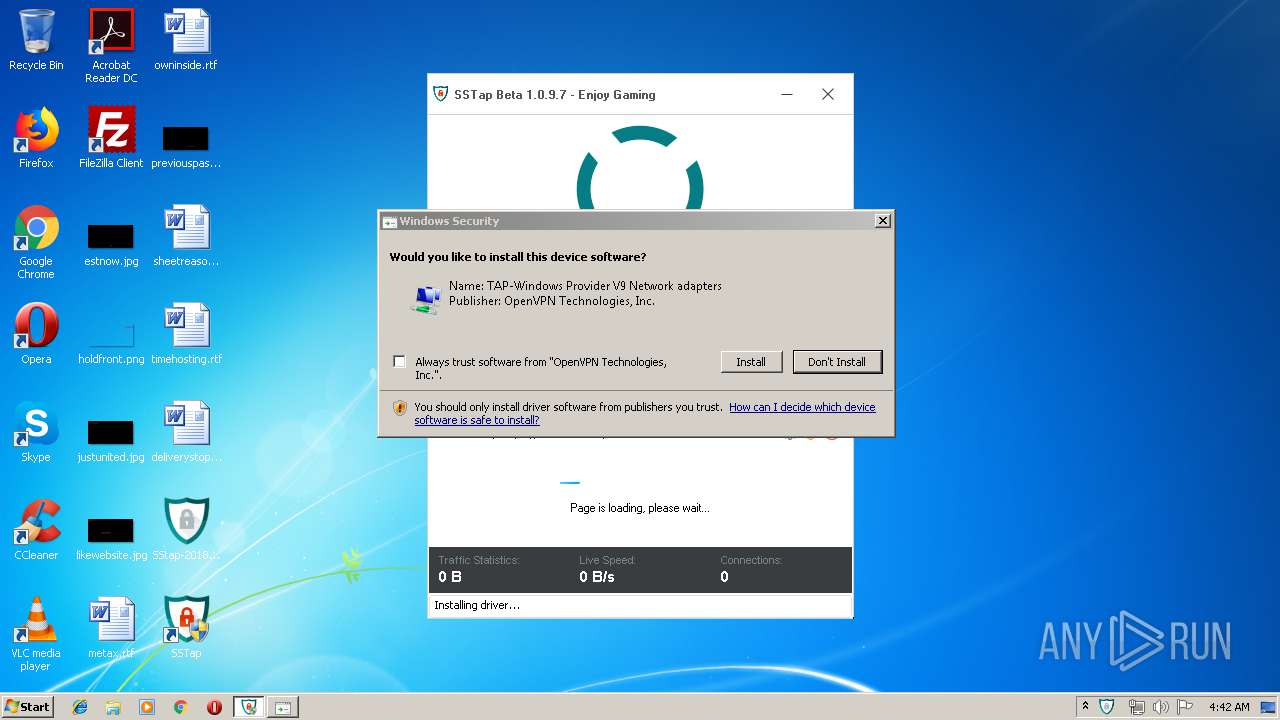Open Opera from the taskbar
Image resolution: width=1280 pixels, height=720 pixels.
click(x=214, y=707)
